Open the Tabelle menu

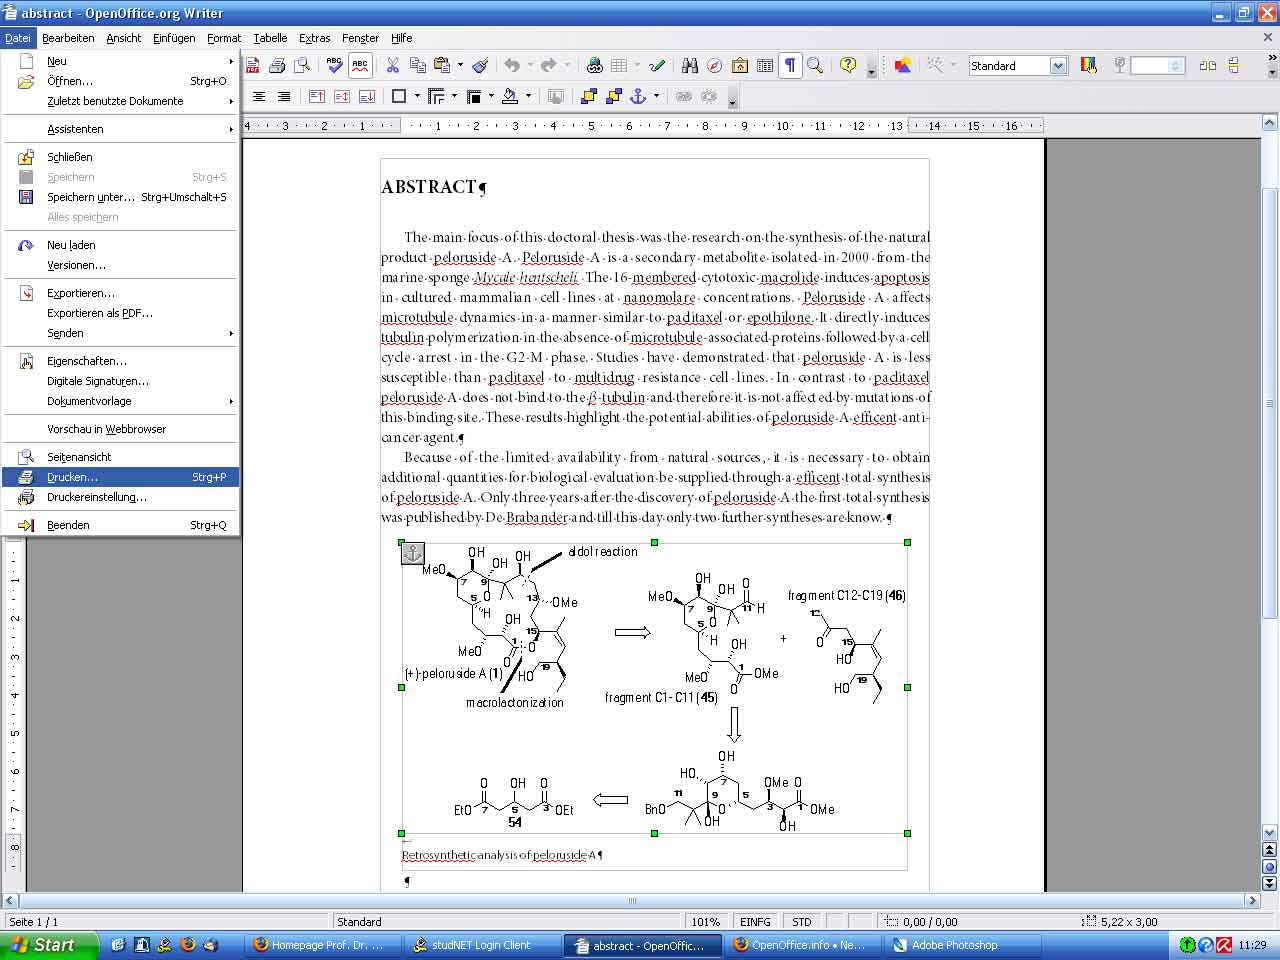[270, 38]
